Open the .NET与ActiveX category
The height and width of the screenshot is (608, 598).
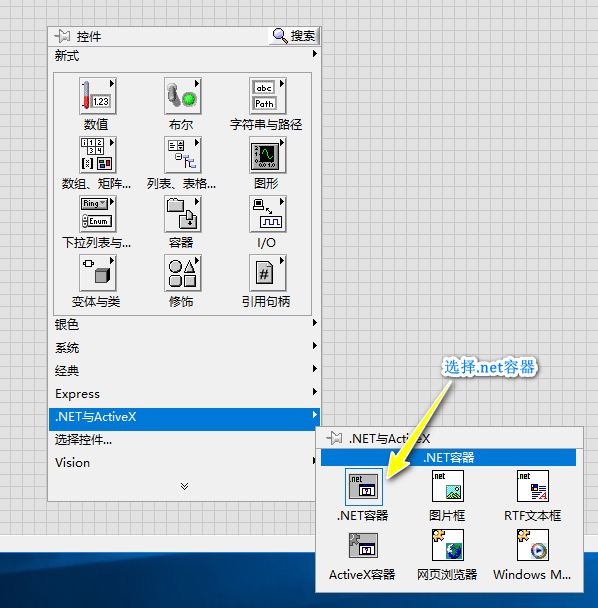(x=185, y=419)
